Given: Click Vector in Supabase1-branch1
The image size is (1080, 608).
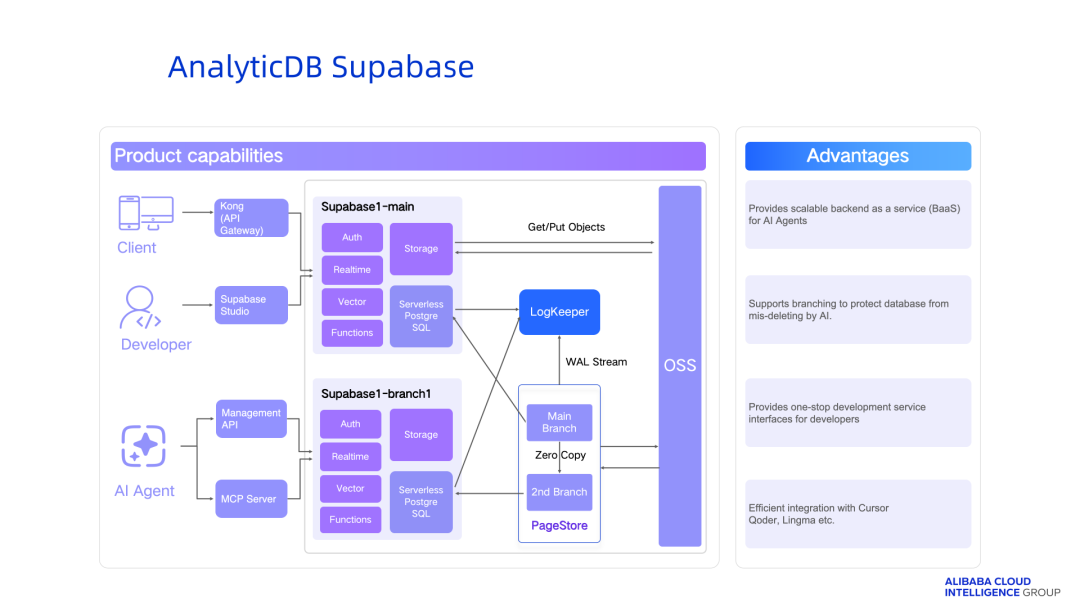Looking at the screenshot, I should coord(351,488).
